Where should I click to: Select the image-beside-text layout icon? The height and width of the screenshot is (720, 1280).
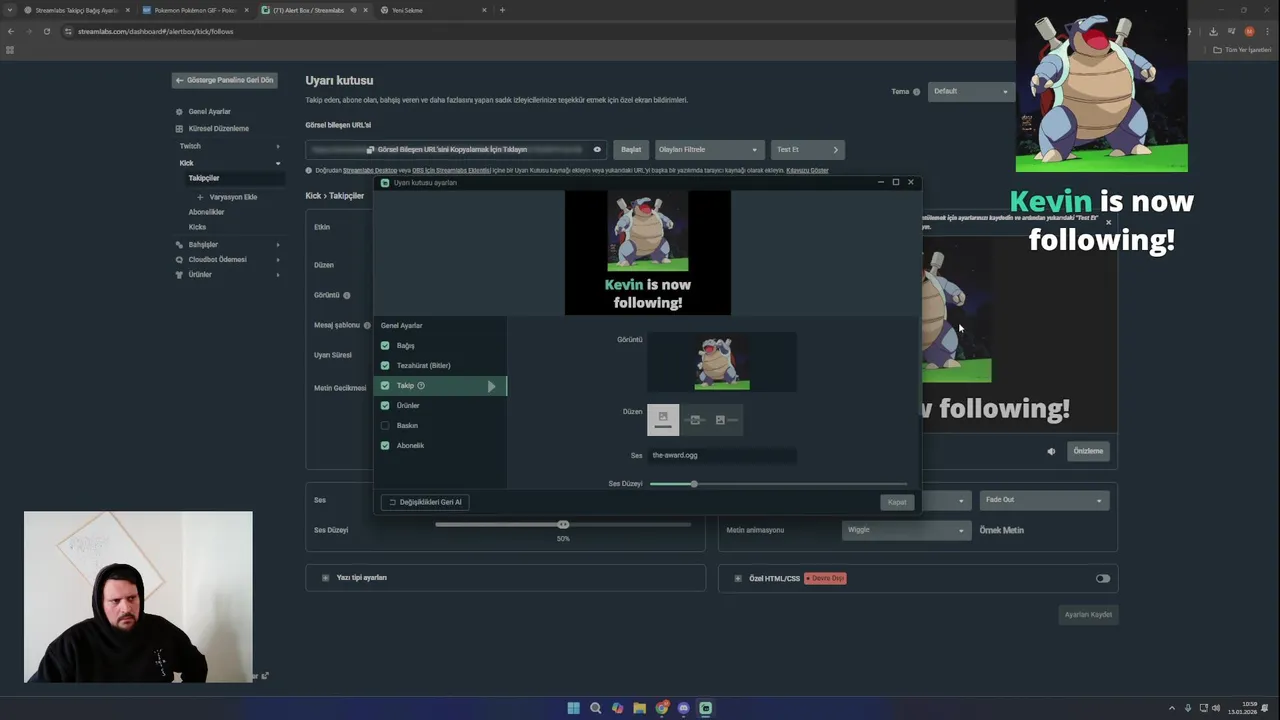click(x=727, y=420)
